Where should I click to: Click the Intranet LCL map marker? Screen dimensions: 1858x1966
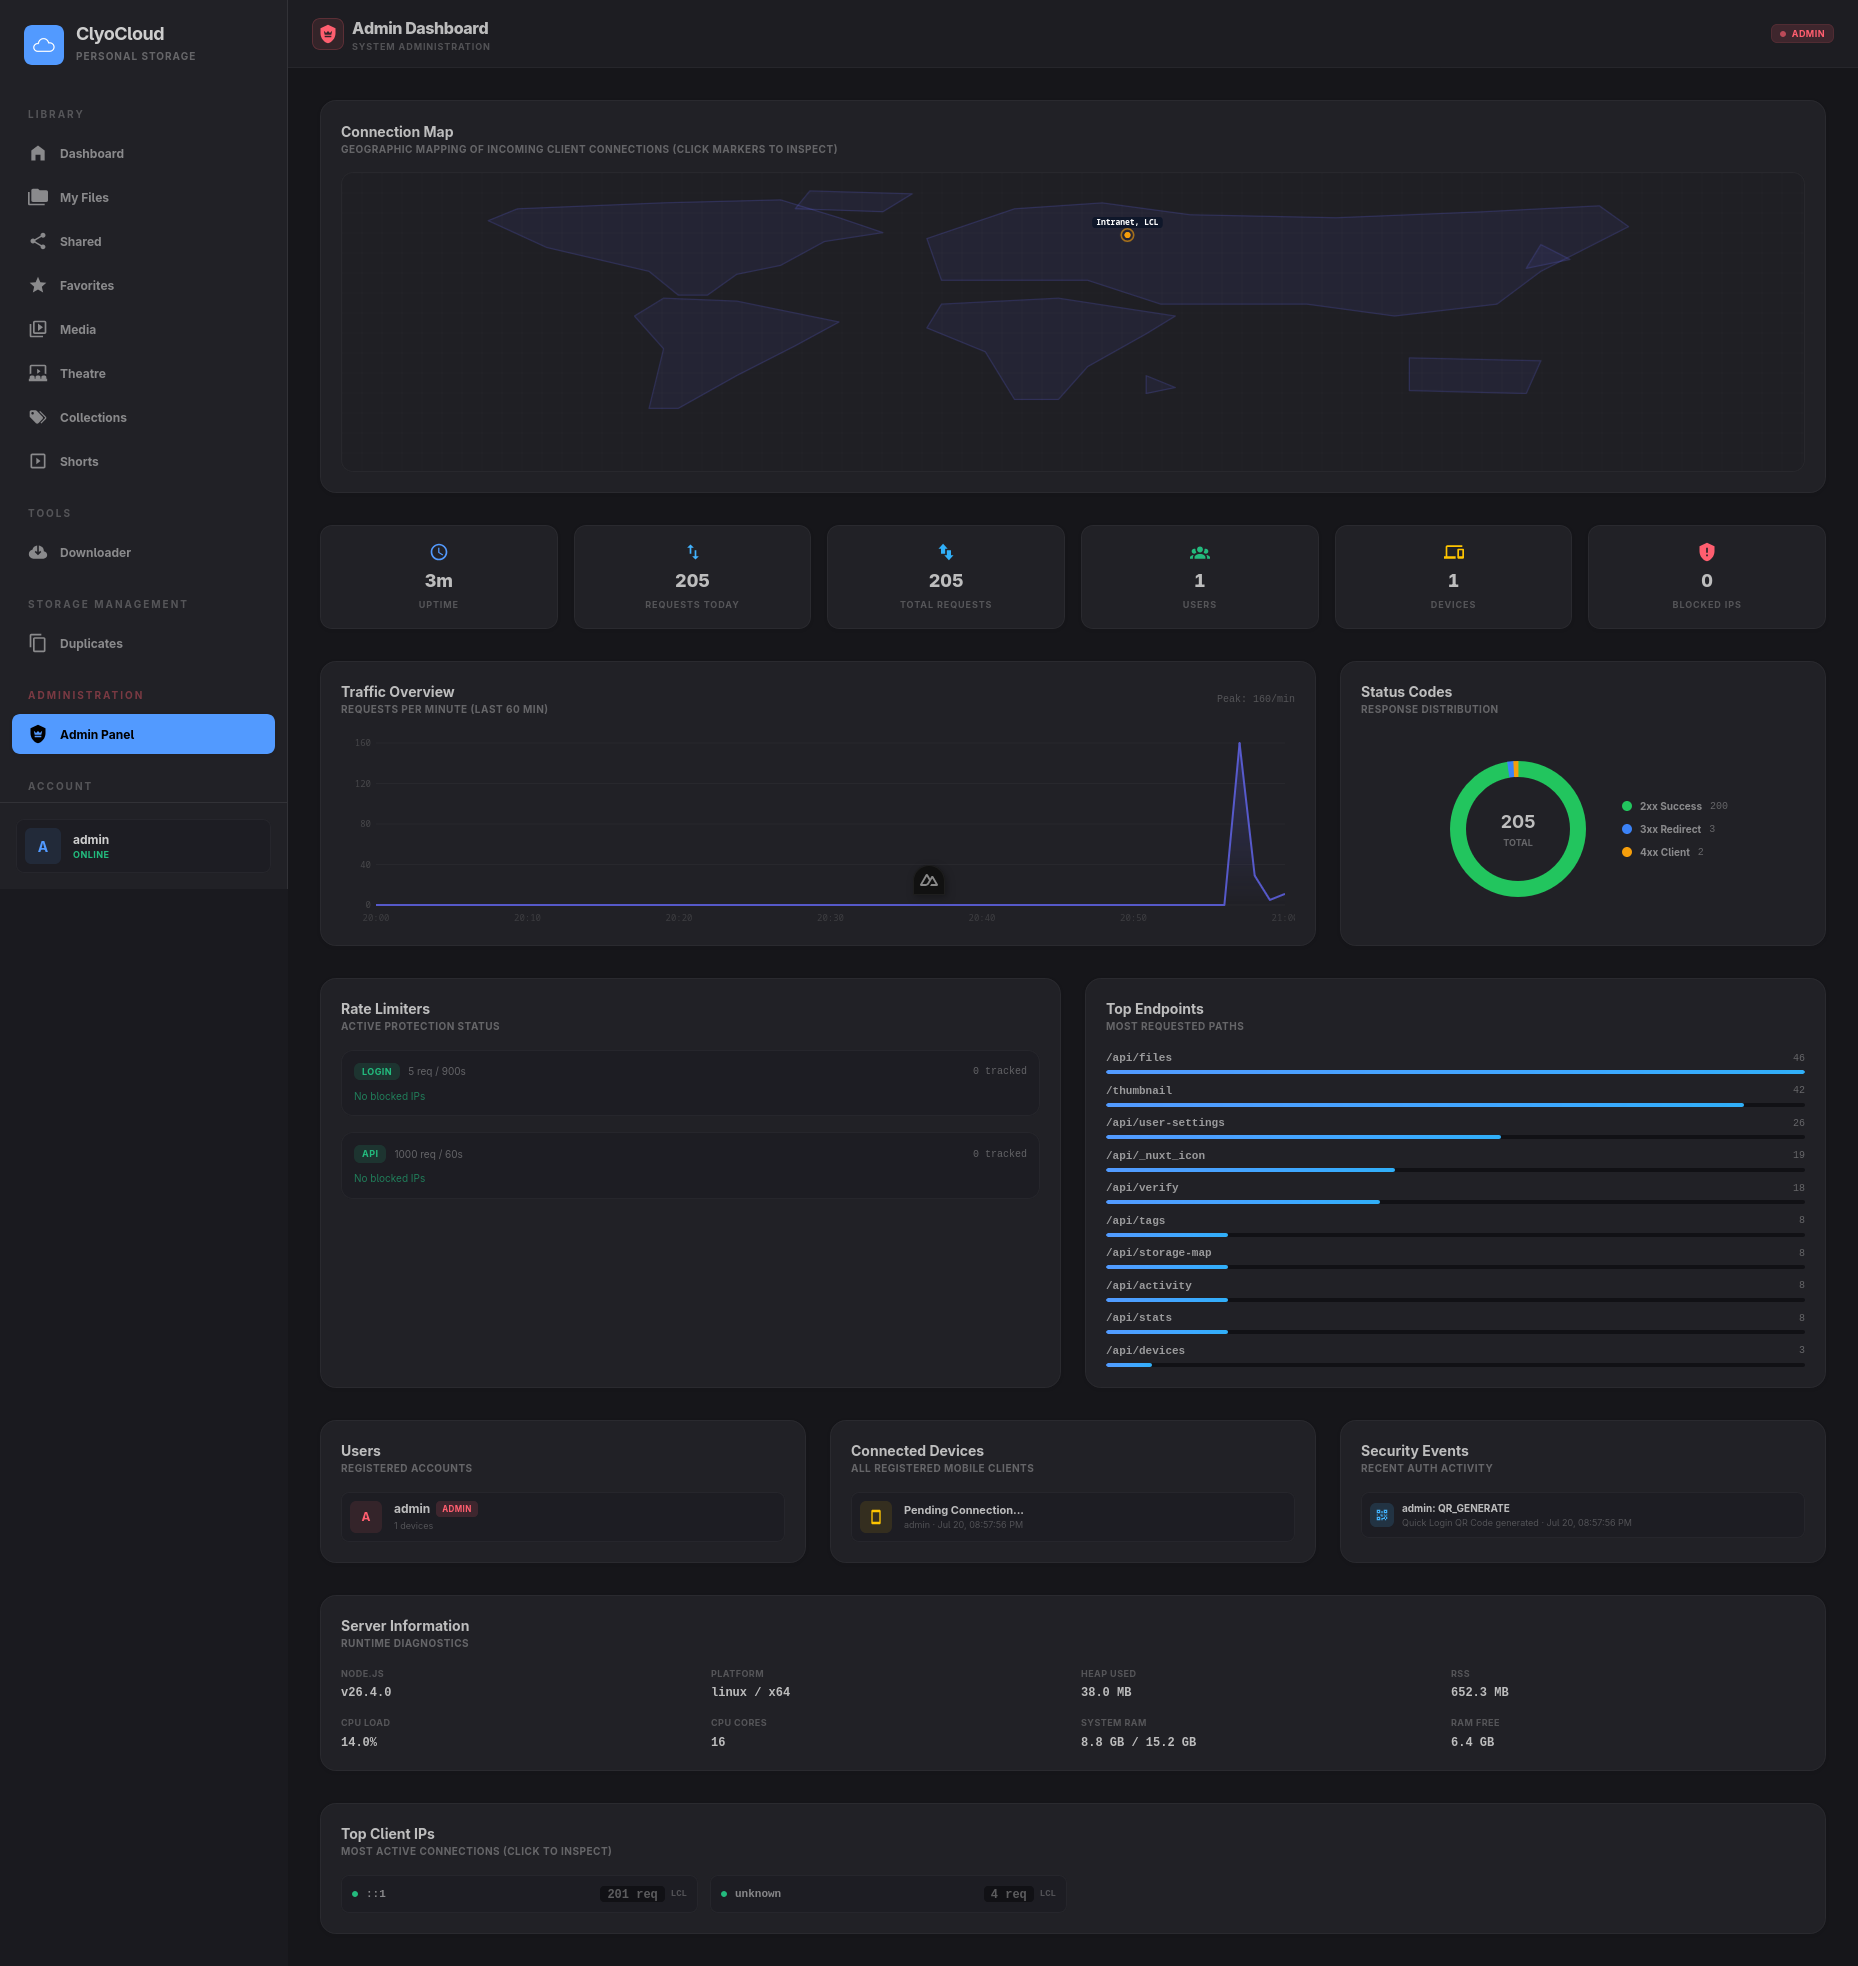coord(1127,235)
